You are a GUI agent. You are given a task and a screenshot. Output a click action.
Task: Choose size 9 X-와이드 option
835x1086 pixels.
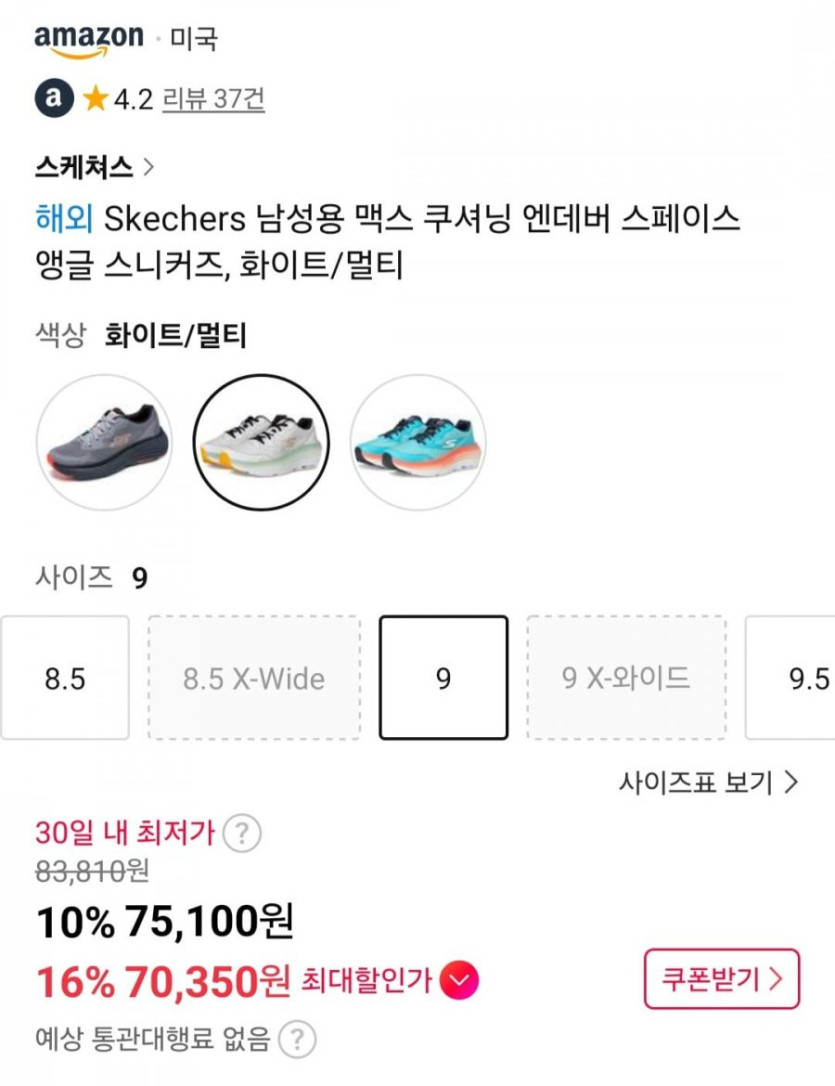626,678
